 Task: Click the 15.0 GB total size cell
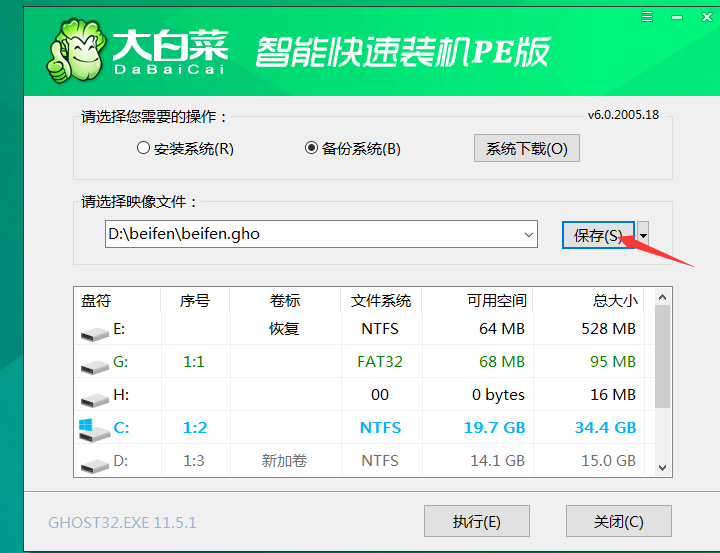click(x=608, y=461)
